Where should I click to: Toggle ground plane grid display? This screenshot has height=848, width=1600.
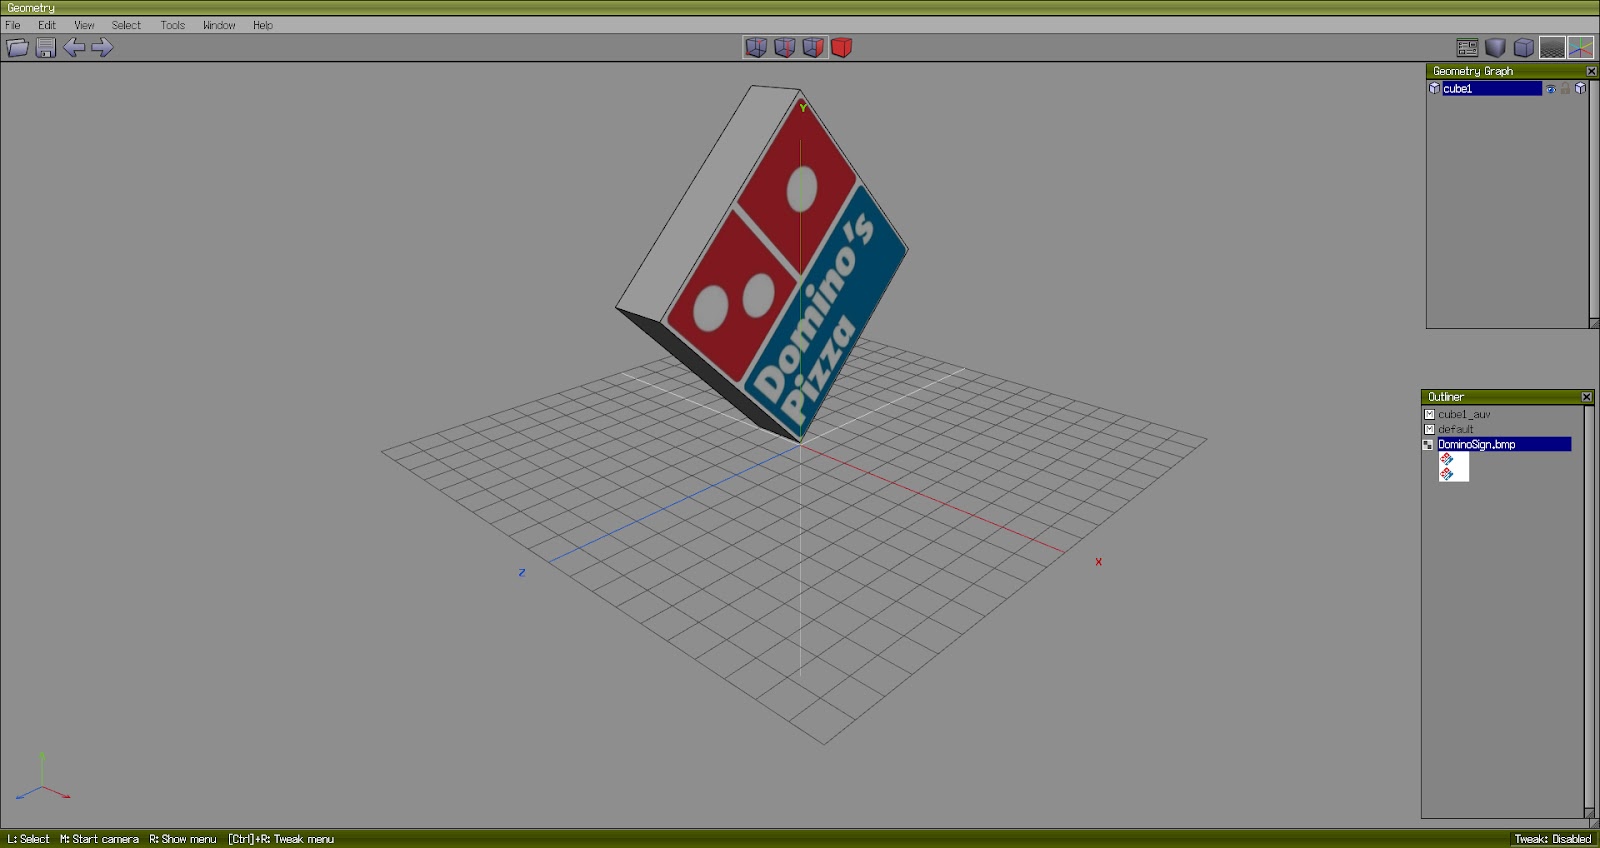[1552, 47]
